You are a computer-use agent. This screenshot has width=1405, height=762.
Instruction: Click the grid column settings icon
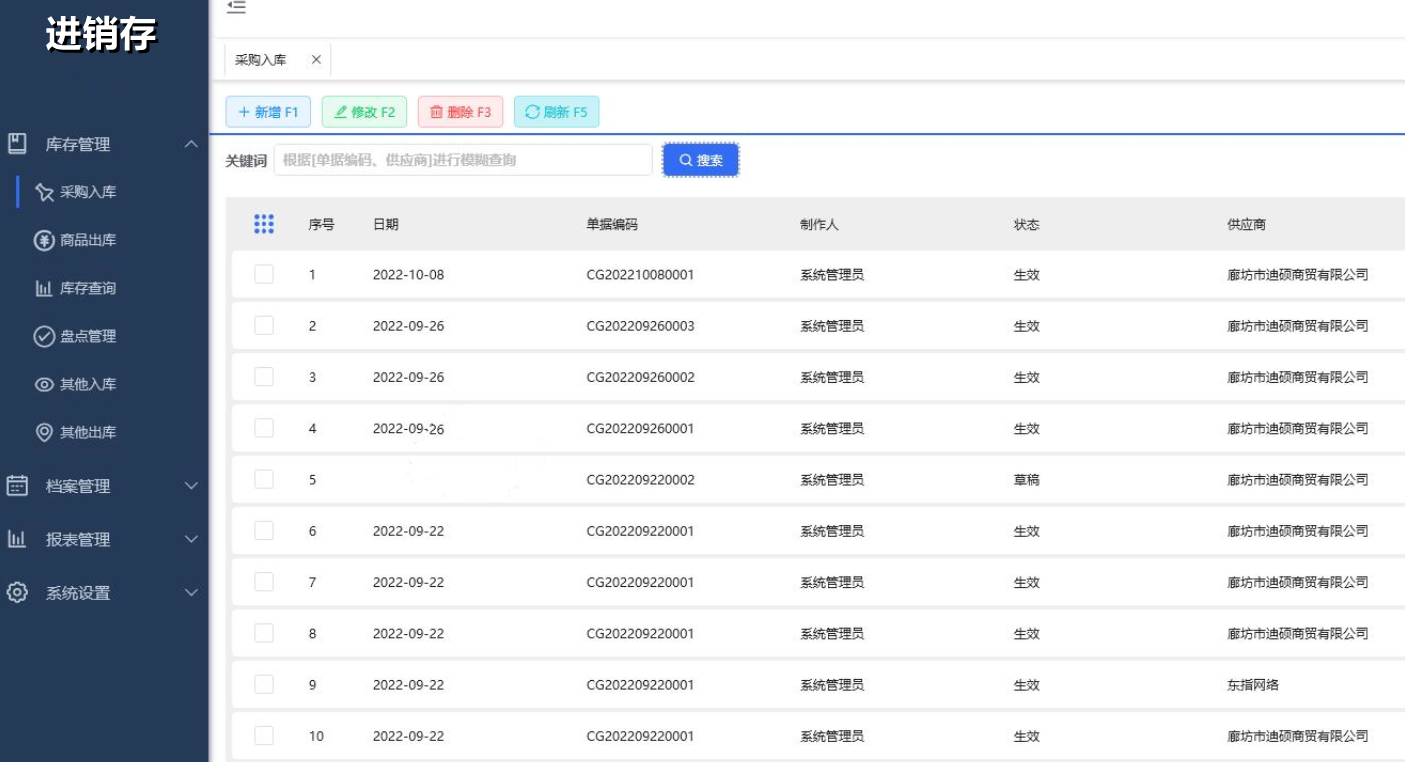coord(264,224)
